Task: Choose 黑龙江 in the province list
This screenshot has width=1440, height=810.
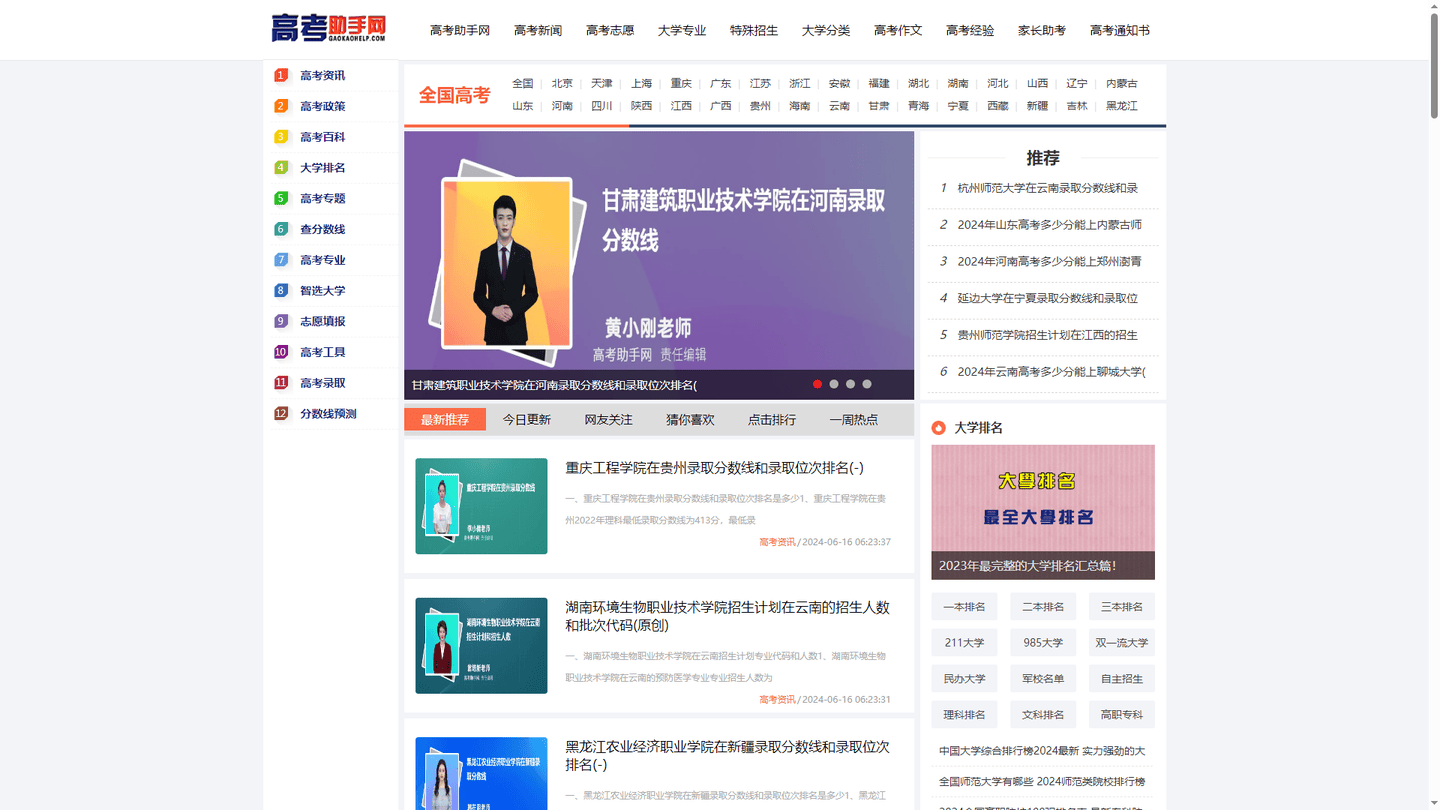Action: coord(1122,106)
